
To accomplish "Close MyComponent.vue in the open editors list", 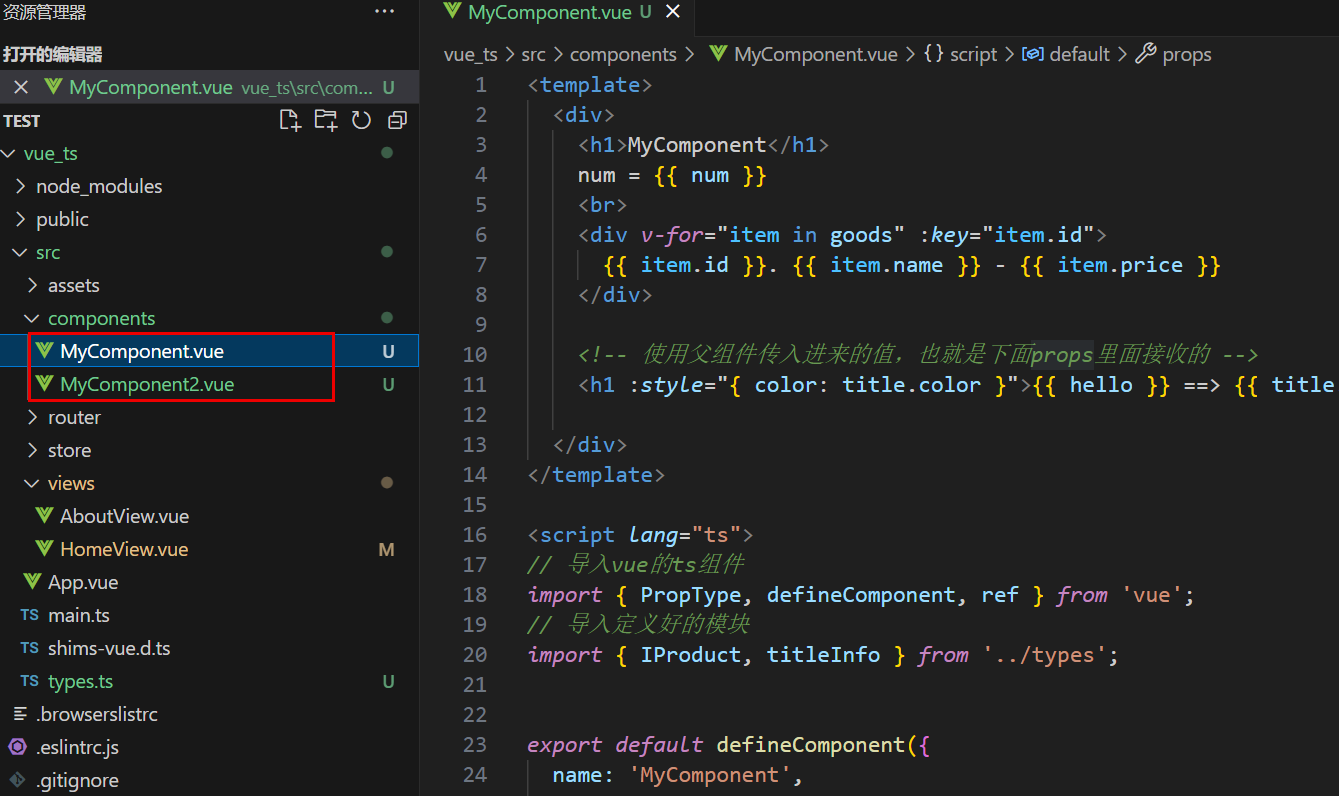I will pos(21,87).
